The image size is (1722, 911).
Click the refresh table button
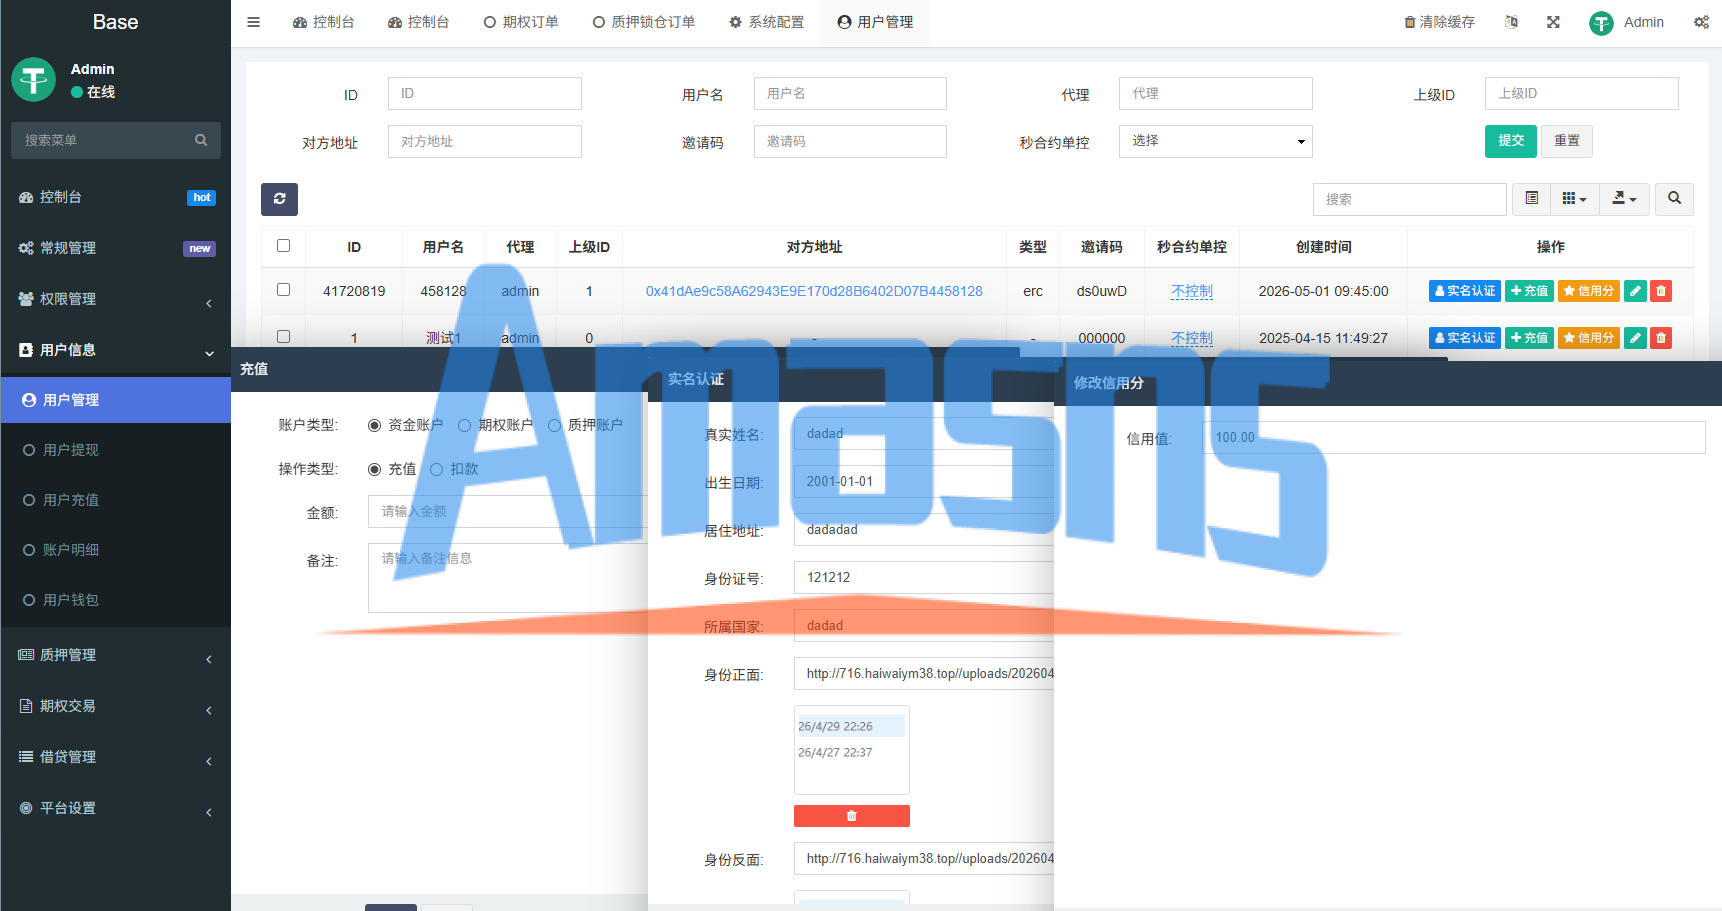coord(279,199)
